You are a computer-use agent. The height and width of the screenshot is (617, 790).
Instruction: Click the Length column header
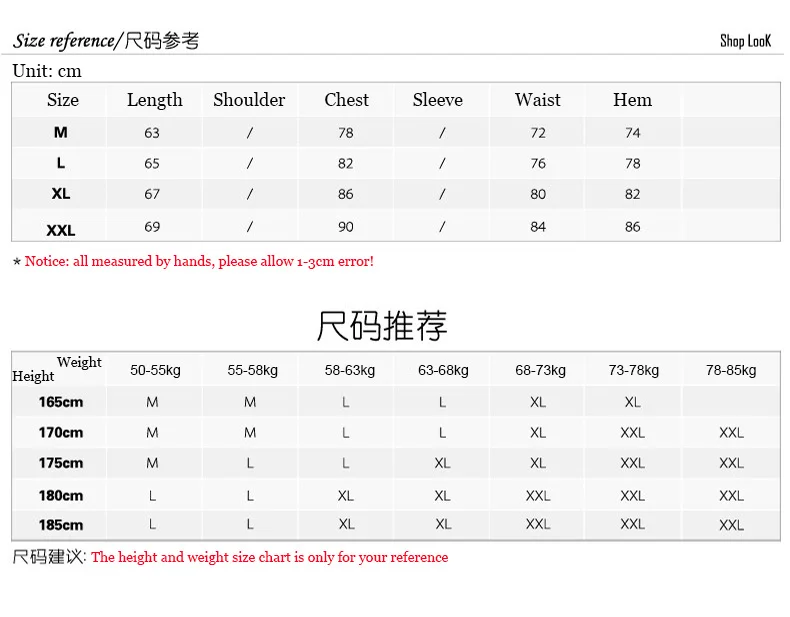[155, 100]
